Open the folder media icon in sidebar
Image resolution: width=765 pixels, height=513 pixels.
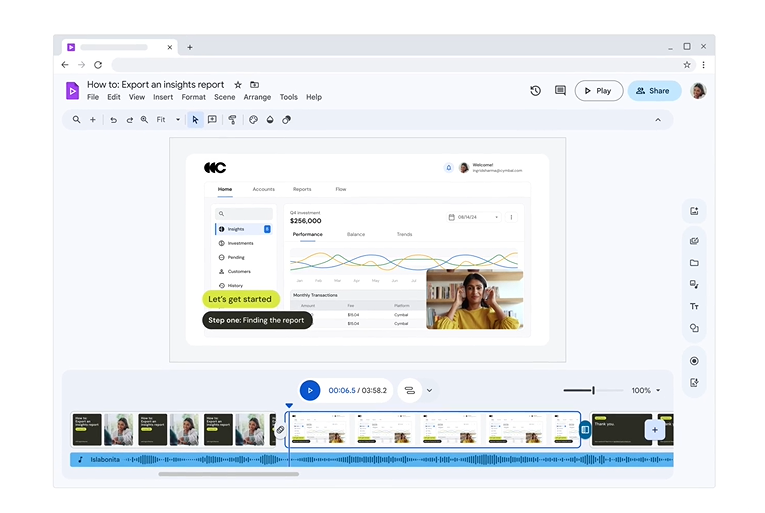(x=694, y=263)
